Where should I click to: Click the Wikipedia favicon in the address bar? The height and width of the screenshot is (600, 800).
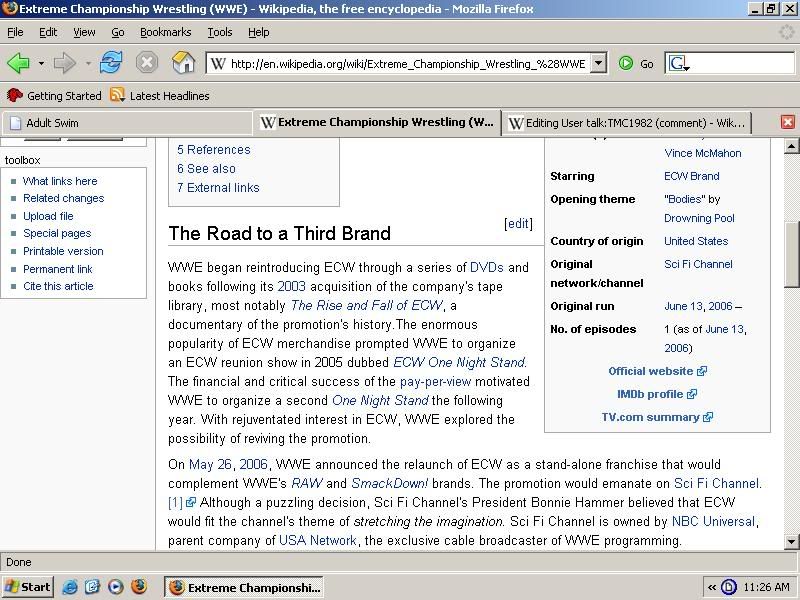[x=218, y=64]
